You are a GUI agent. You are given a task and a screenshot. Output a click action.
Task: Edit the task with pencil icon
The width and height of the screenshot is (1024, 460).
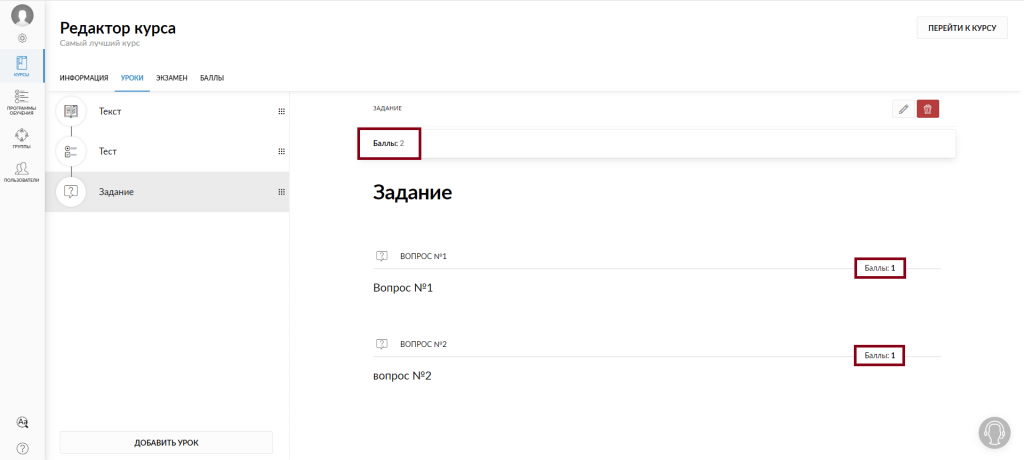point(903,109)
